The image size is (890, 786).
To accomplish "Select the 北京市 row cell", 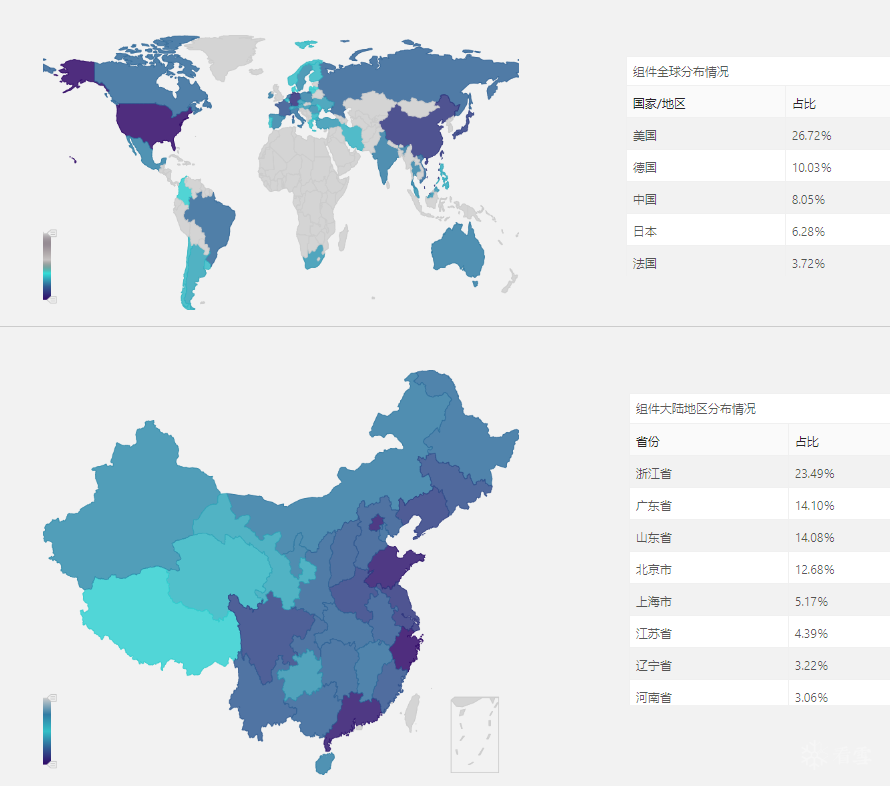I will 709,570.
